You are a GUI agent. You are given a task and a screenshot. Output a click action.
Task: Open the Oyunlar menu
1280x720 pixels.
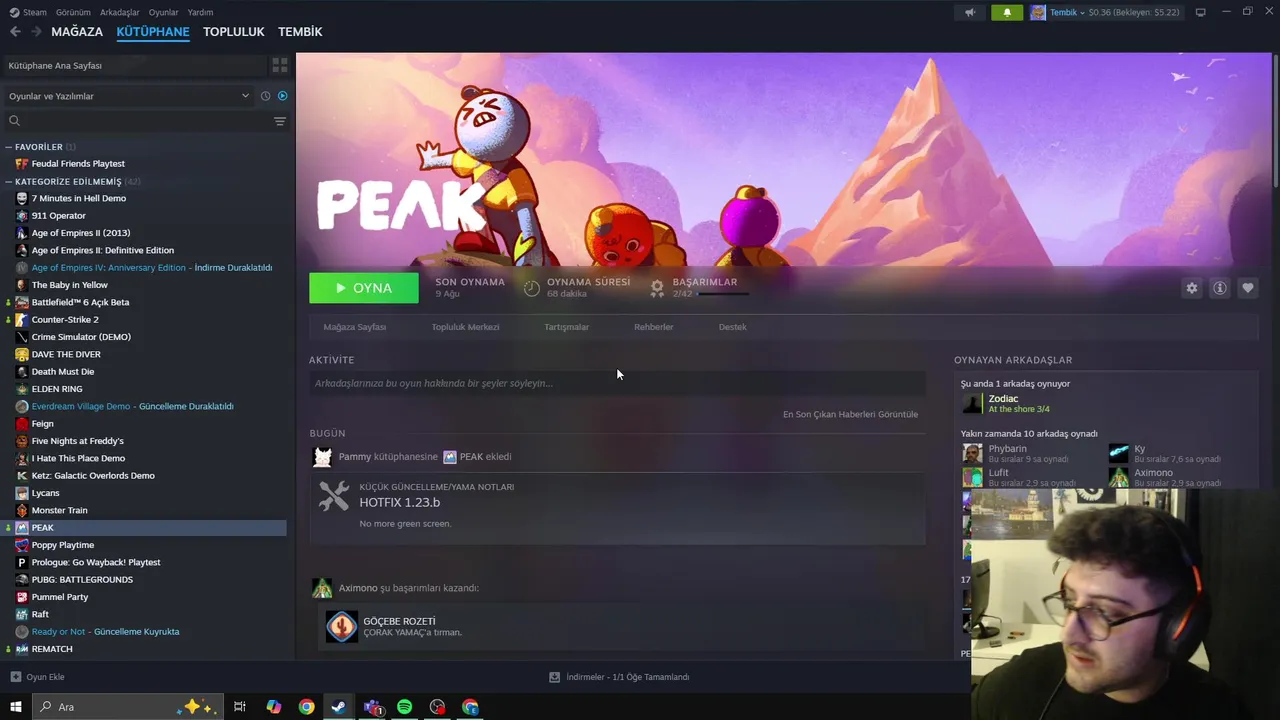point(163,13)
